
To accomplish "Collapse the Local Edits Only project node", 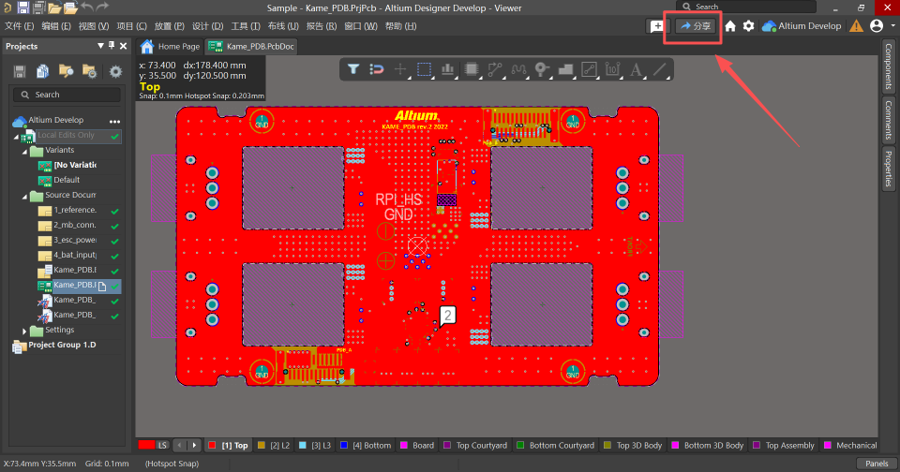I will (x=16, y=137).
